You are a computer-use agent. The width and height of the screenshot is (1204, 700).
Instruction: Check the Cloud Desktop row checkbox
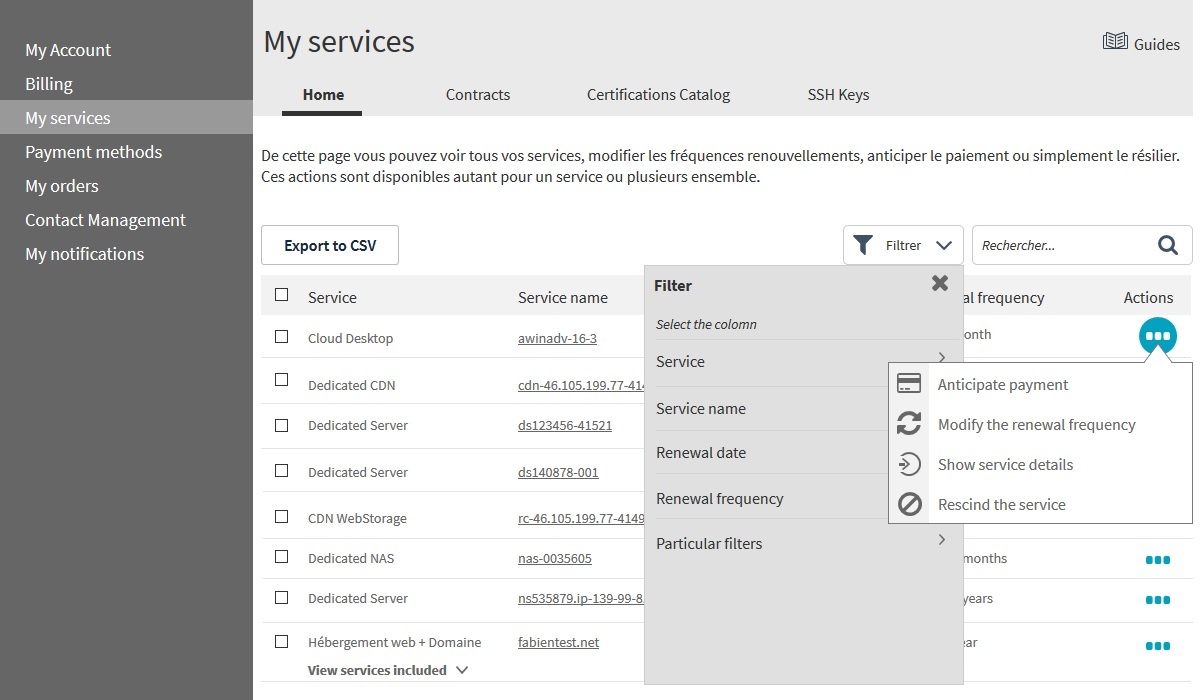[282, 337]
